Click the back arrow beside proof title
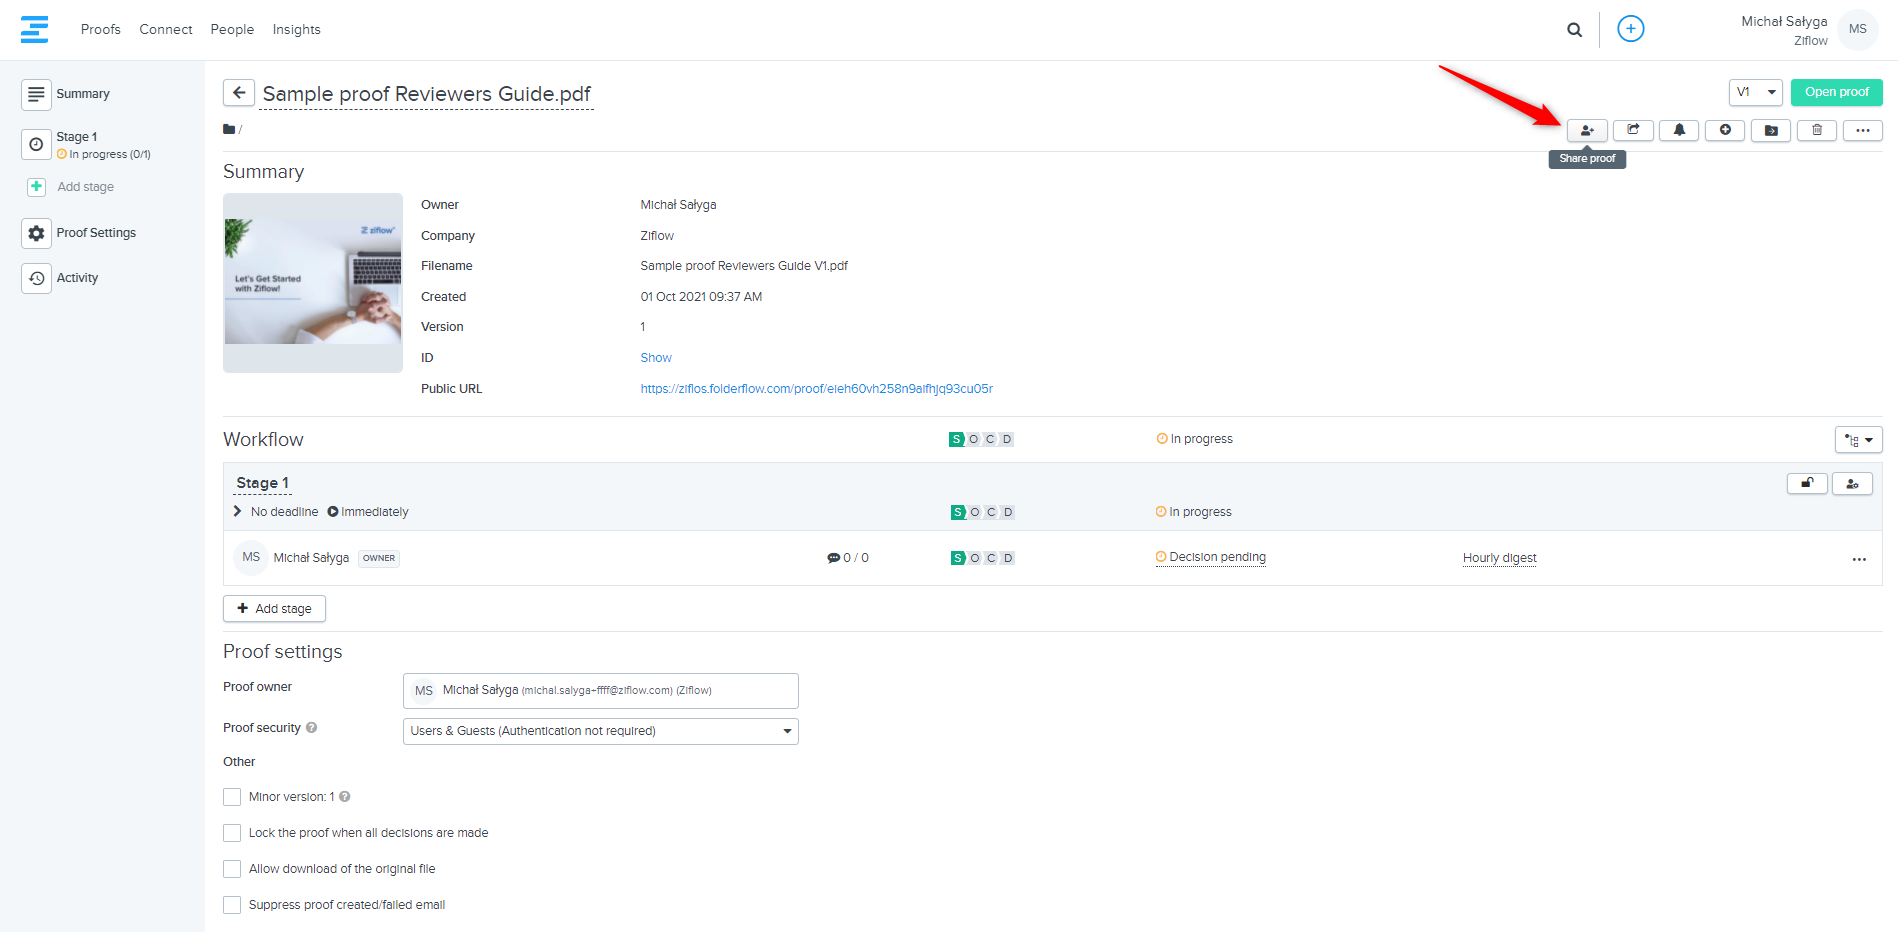Image resolution: width=1898 pixels, height=932 pixels. click(239, 93)
